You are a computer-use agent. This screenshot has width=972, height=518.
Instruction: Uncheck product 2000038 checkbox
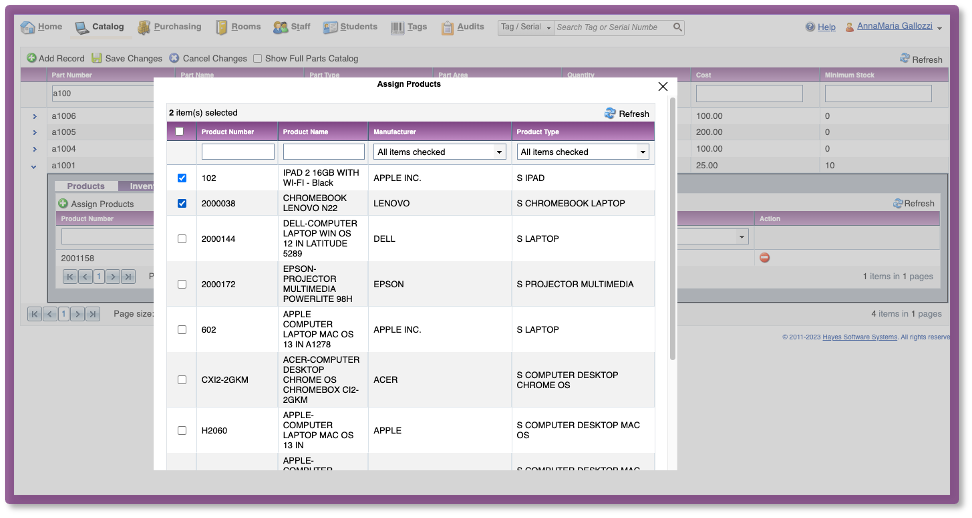click(182, 203)
